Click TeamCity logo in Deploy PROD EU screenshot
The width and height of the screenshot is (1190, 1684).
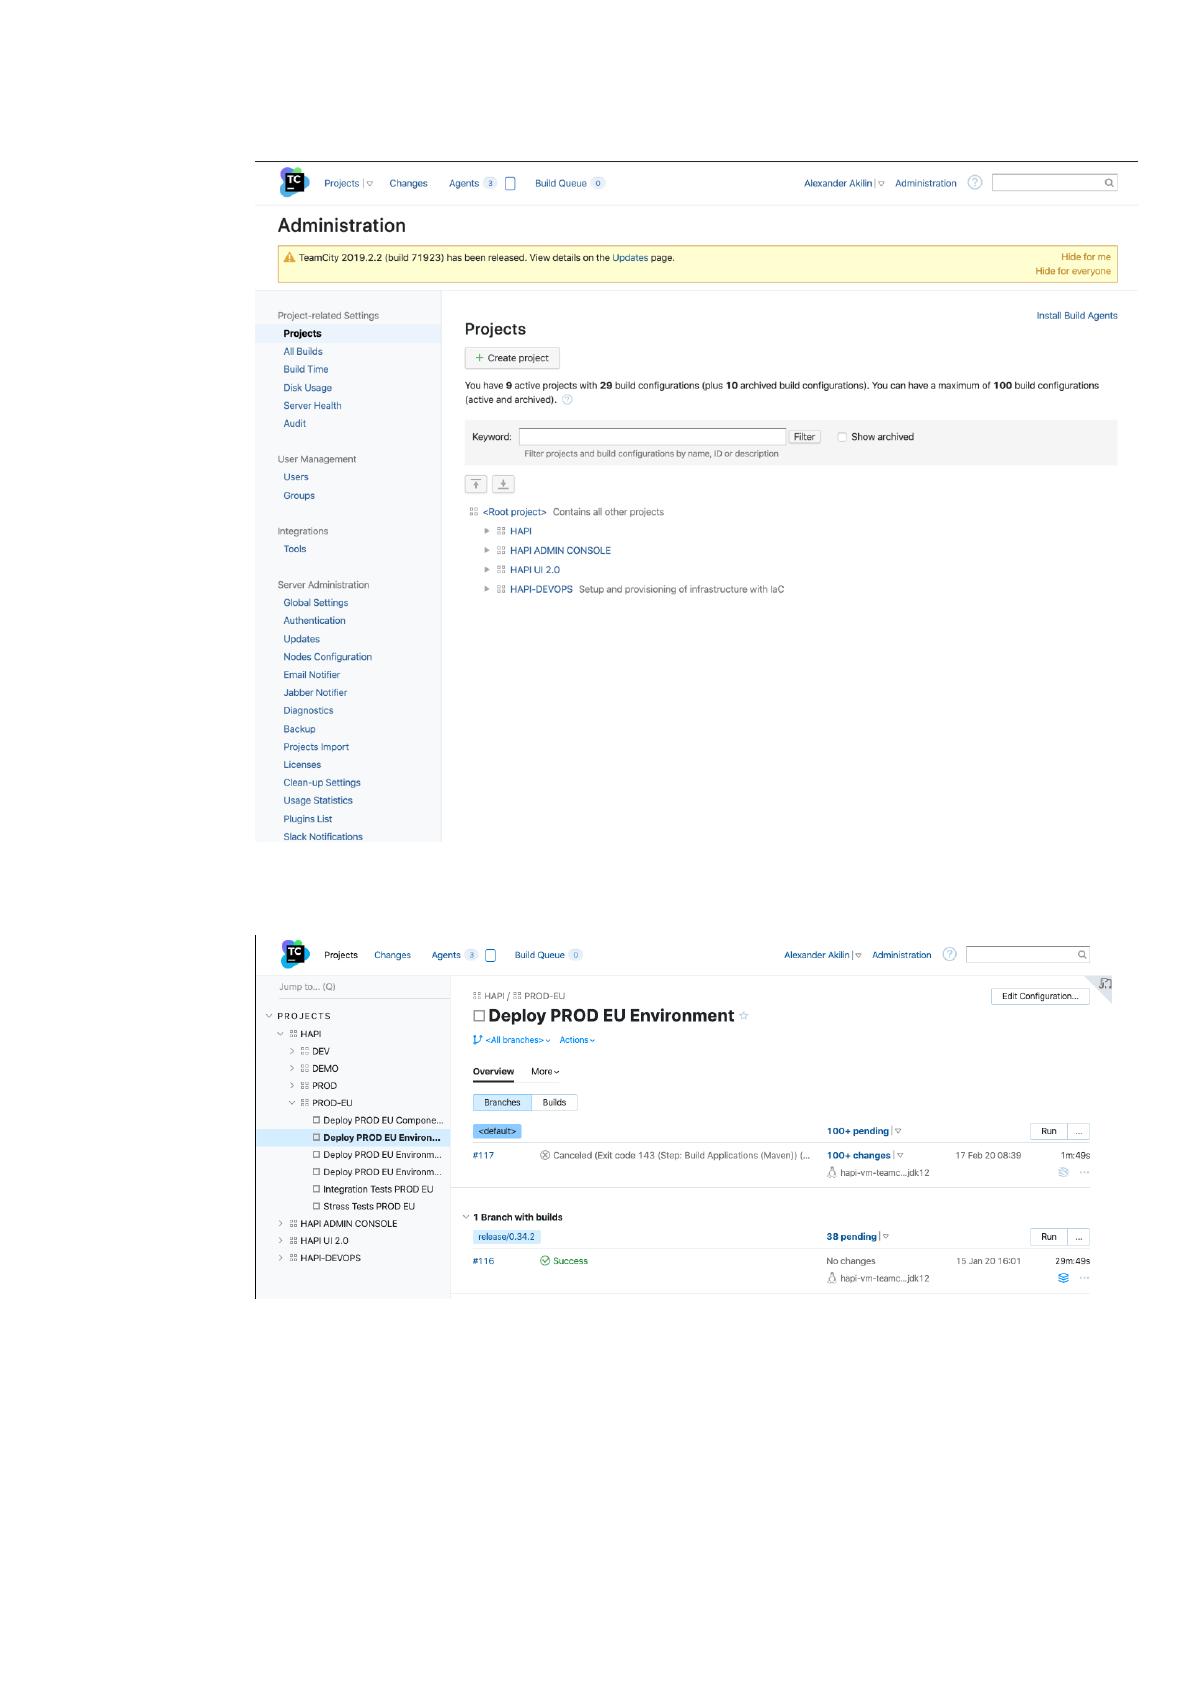[x=294, y=953]
